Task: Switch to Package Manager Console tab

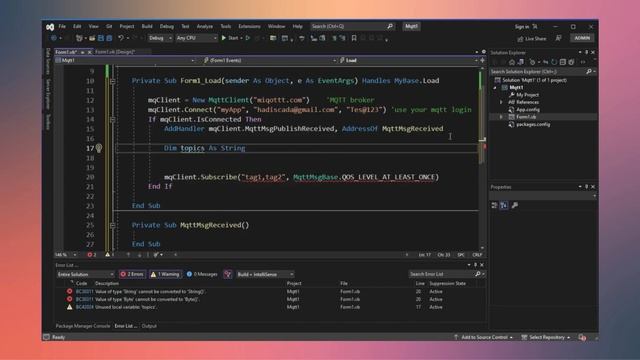Action: 83,326
